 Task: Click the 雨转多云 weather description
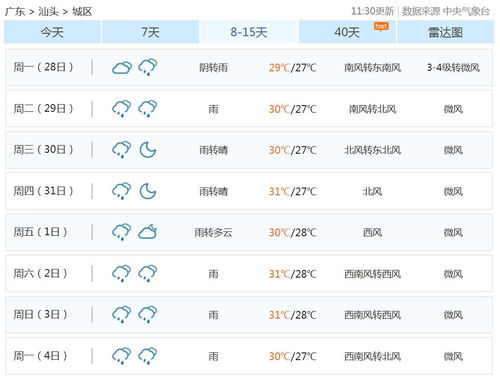click(213, 232)
